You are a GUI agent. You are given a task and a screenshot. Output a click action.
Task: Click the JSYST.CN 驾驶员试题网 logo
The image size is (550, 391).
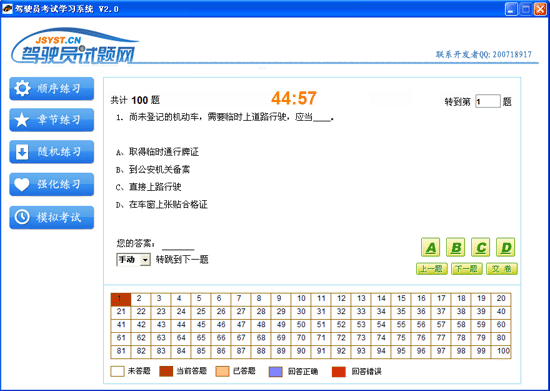pyautogui.click(x=75, y=47)
